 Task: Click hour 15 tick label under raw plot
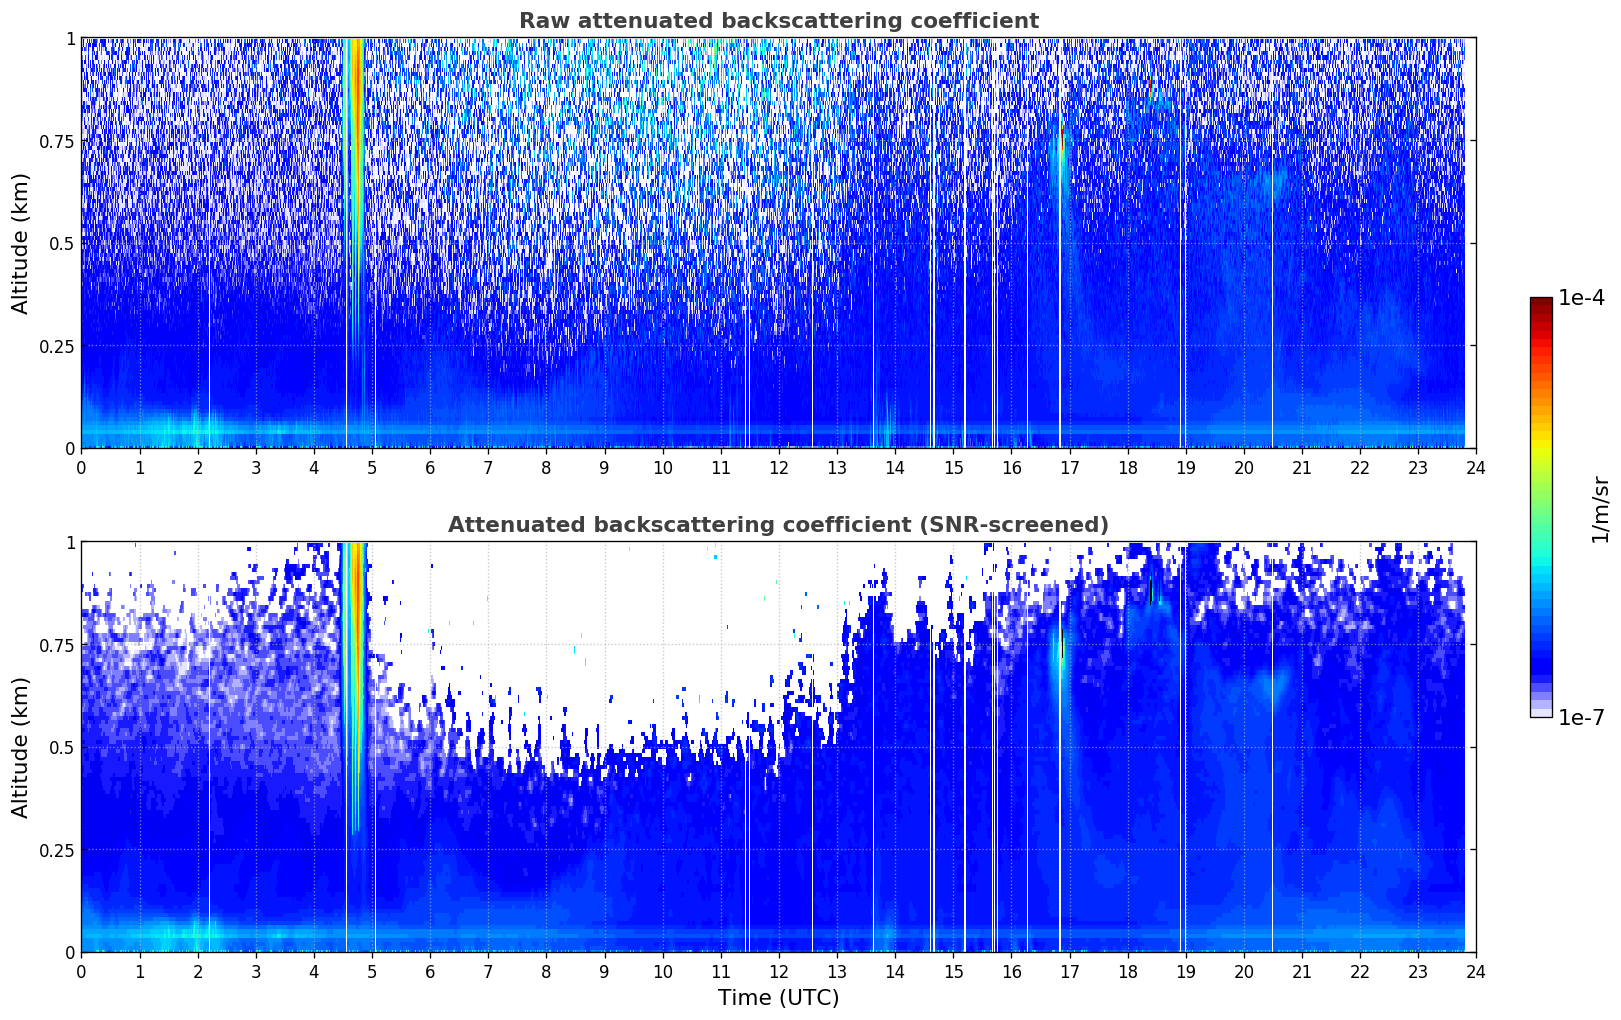(953, 467)
